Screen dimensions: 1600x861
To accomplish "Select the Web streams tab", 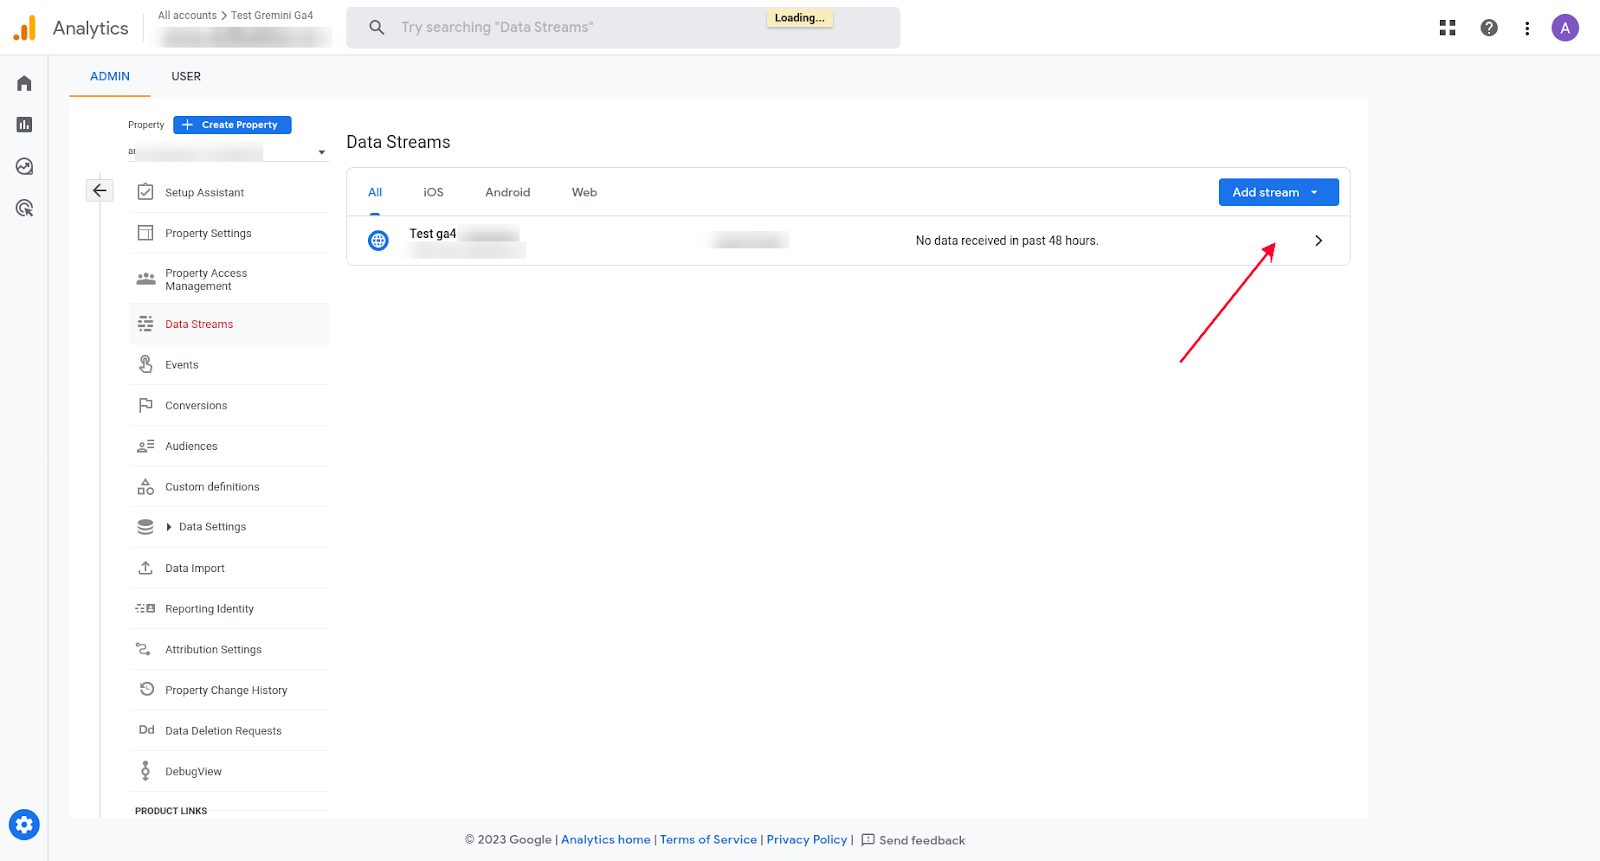I will click(x=584, y=192).
